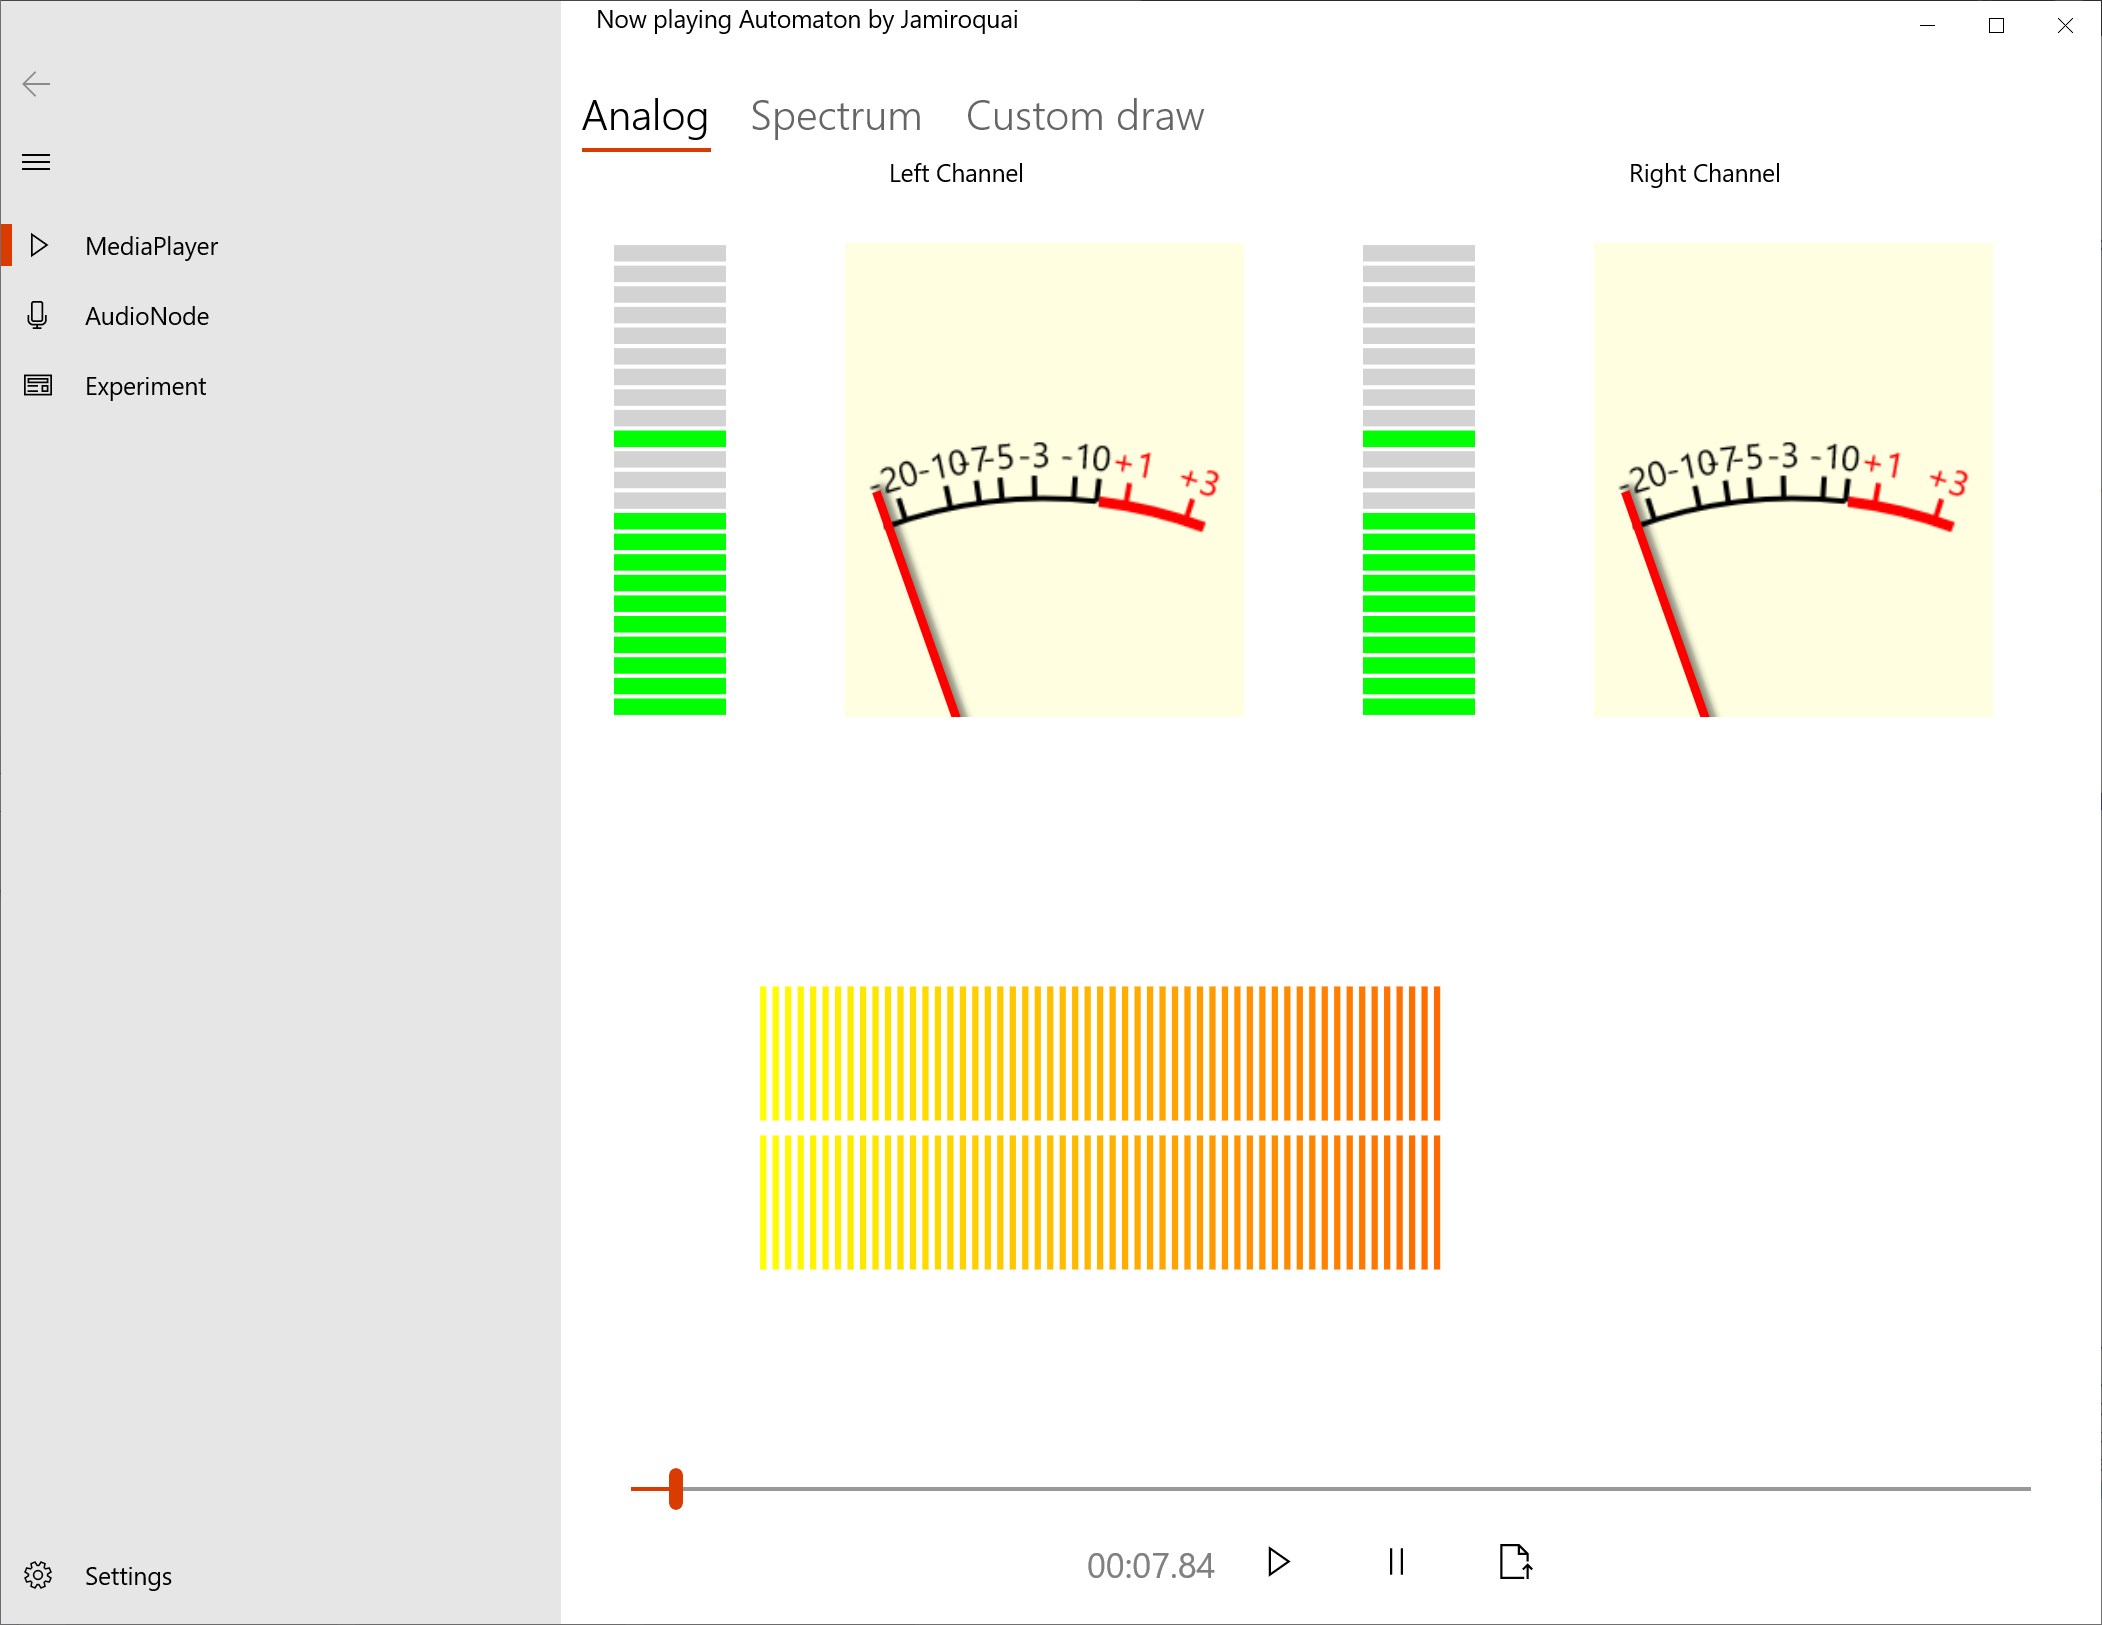Click the AudioNode microphone icon
Image resolution: width=2102 pixels, height=1625 pixels.
pos(37,315)
